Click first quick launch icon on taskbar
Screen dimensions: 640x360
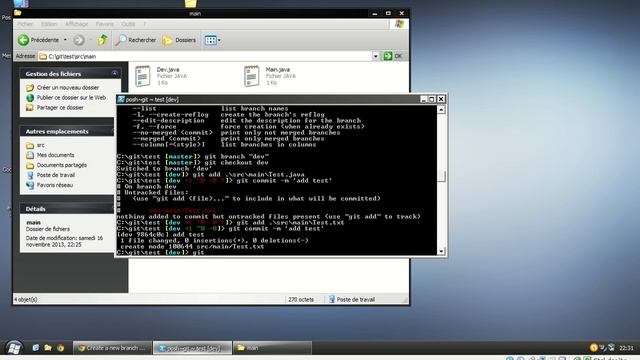pos(36,348)
